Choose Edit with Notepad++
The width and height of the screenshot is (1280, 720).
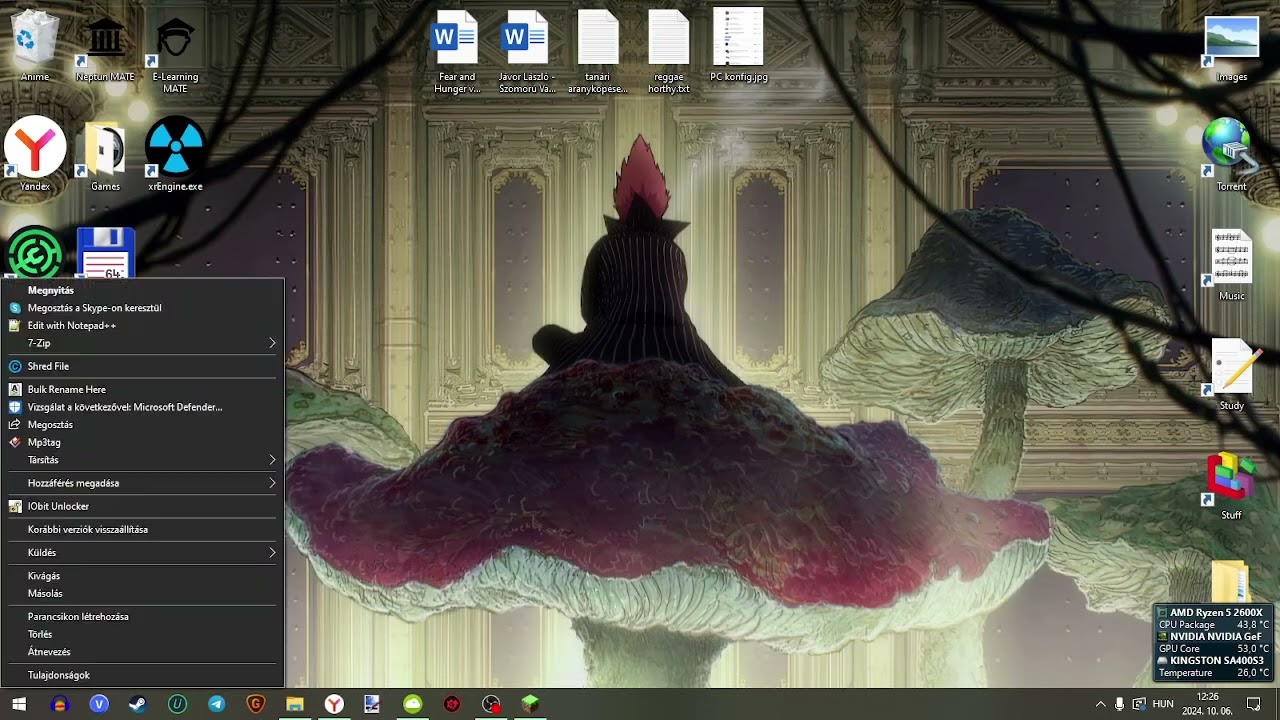(x=142, y=325)
